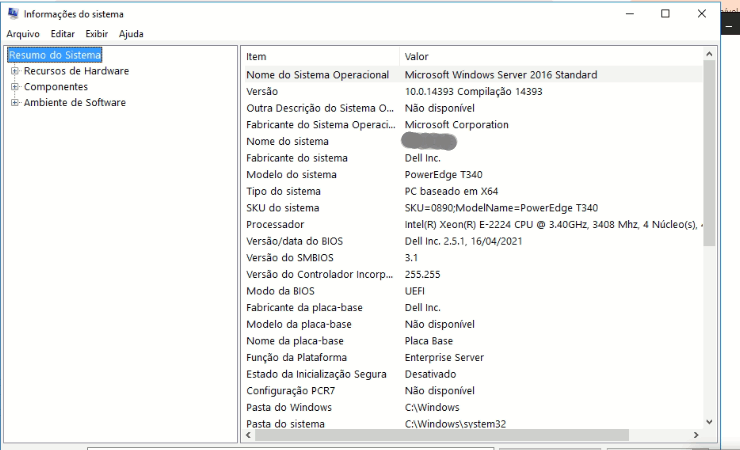
Task: Click the C:\Windows value
Action: (432, 407)
